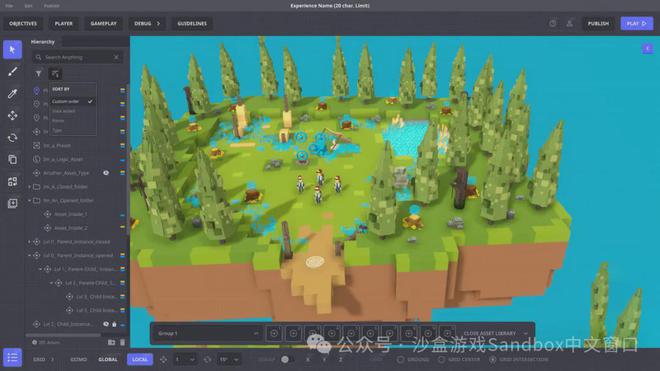
Task: Flip the snap toggle switch in bottom bar
Action: point(287,360)
